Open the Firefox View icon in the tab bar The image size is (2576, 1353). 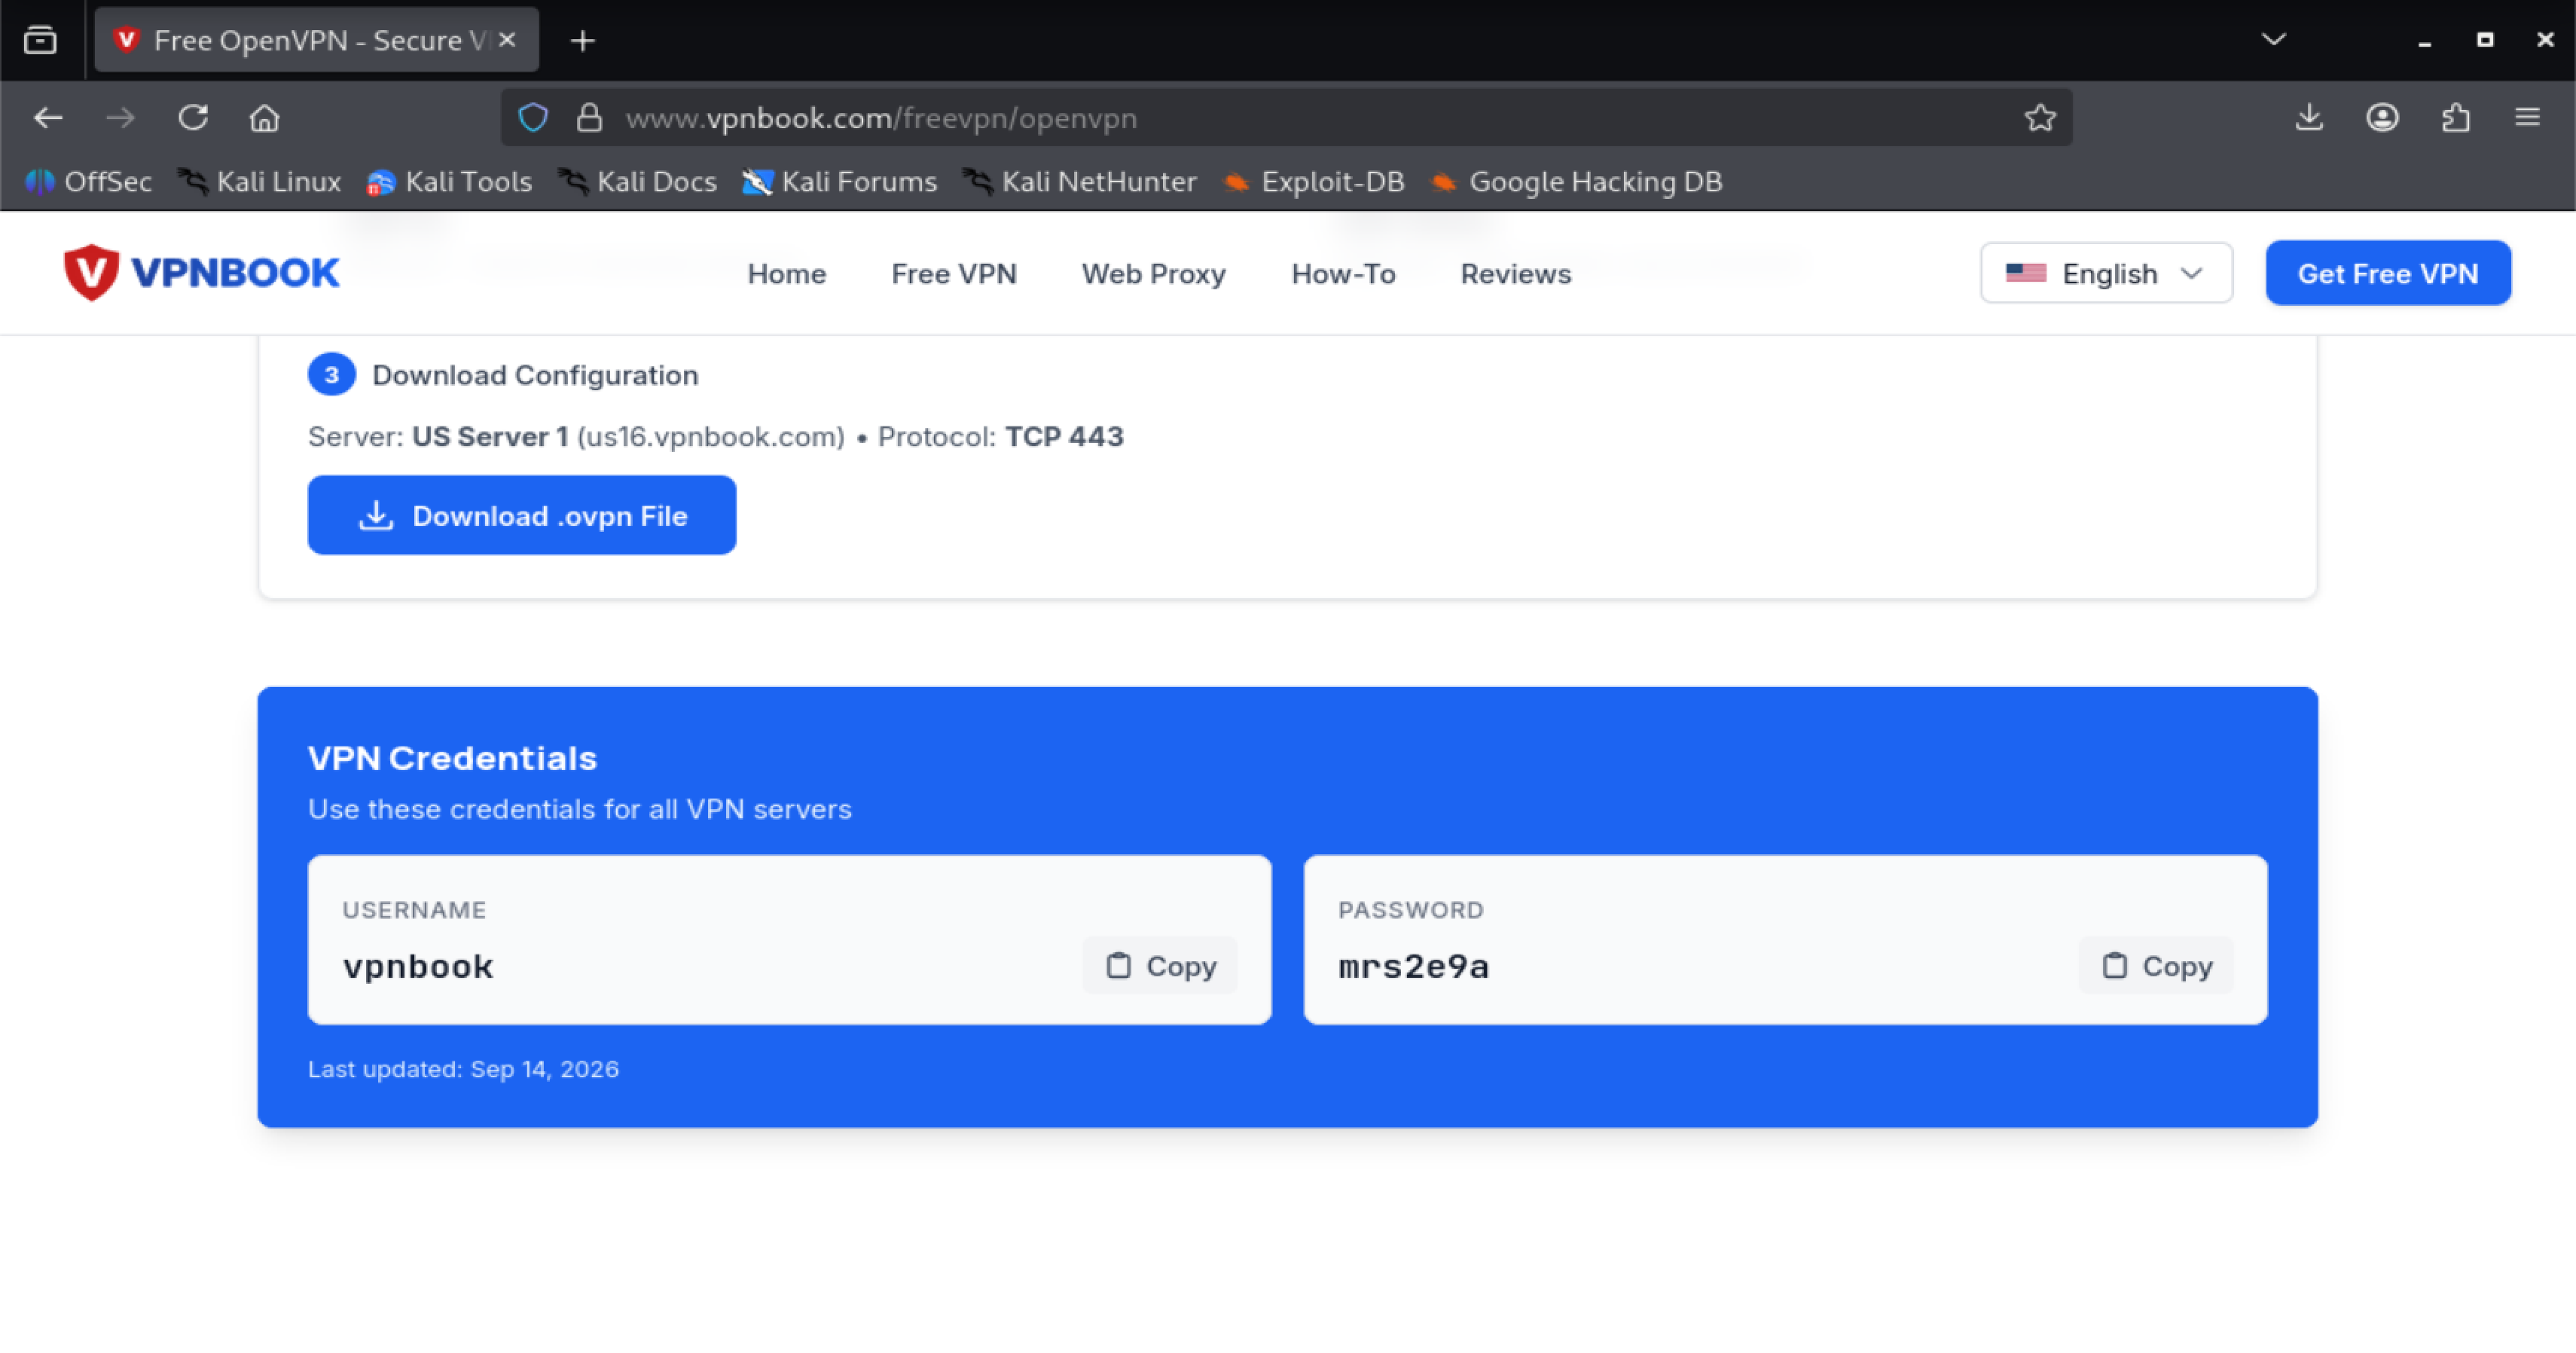pyautogui.click(x=40, y=40)
